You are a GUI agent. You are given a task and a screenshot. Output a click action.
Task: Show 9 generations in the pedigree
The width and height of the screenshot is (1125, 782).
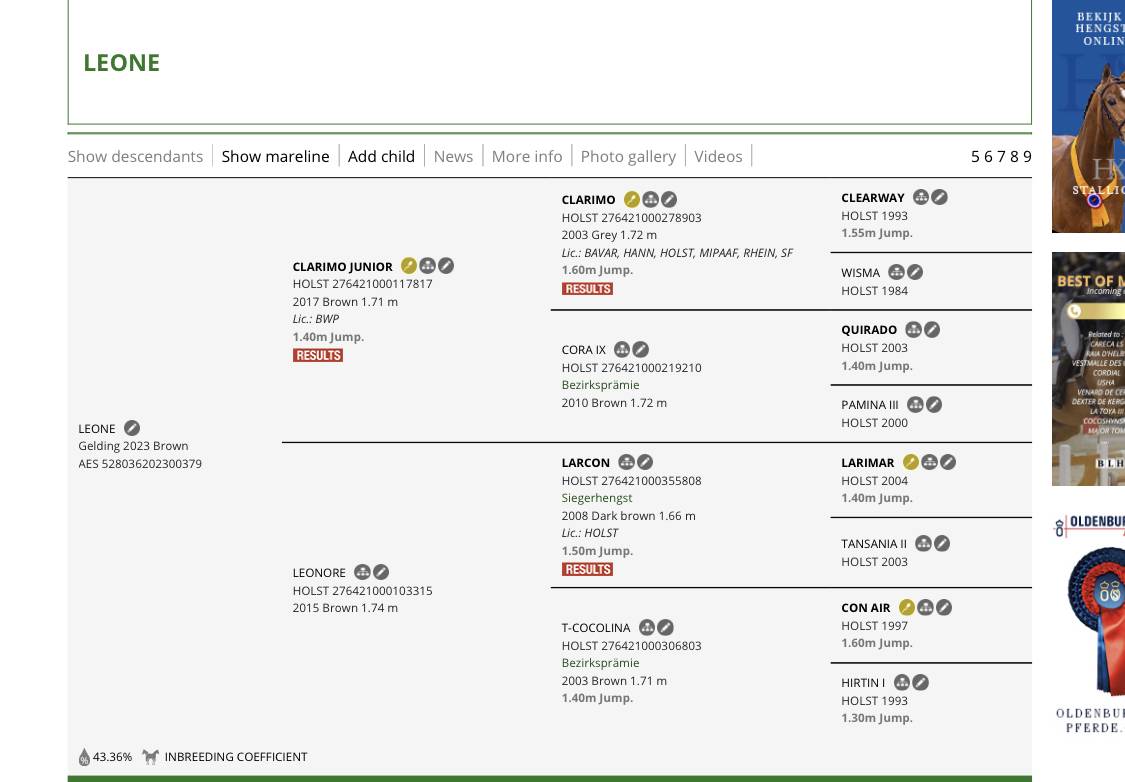tap(1027, 156)
